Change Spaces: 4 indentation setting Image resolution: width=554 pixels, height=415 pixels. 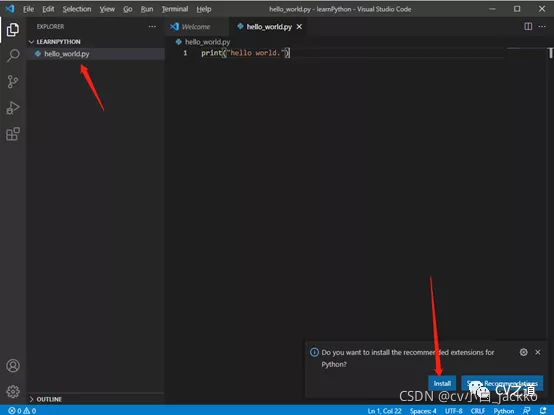(423, 411)
